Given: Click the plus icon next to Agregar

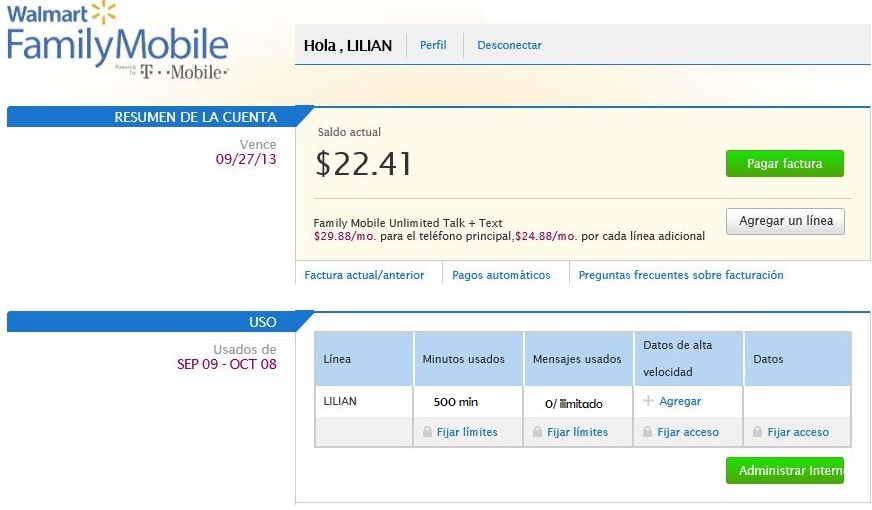Looking at the screenshot, I should pyautogui.click(x=648, y=400).
